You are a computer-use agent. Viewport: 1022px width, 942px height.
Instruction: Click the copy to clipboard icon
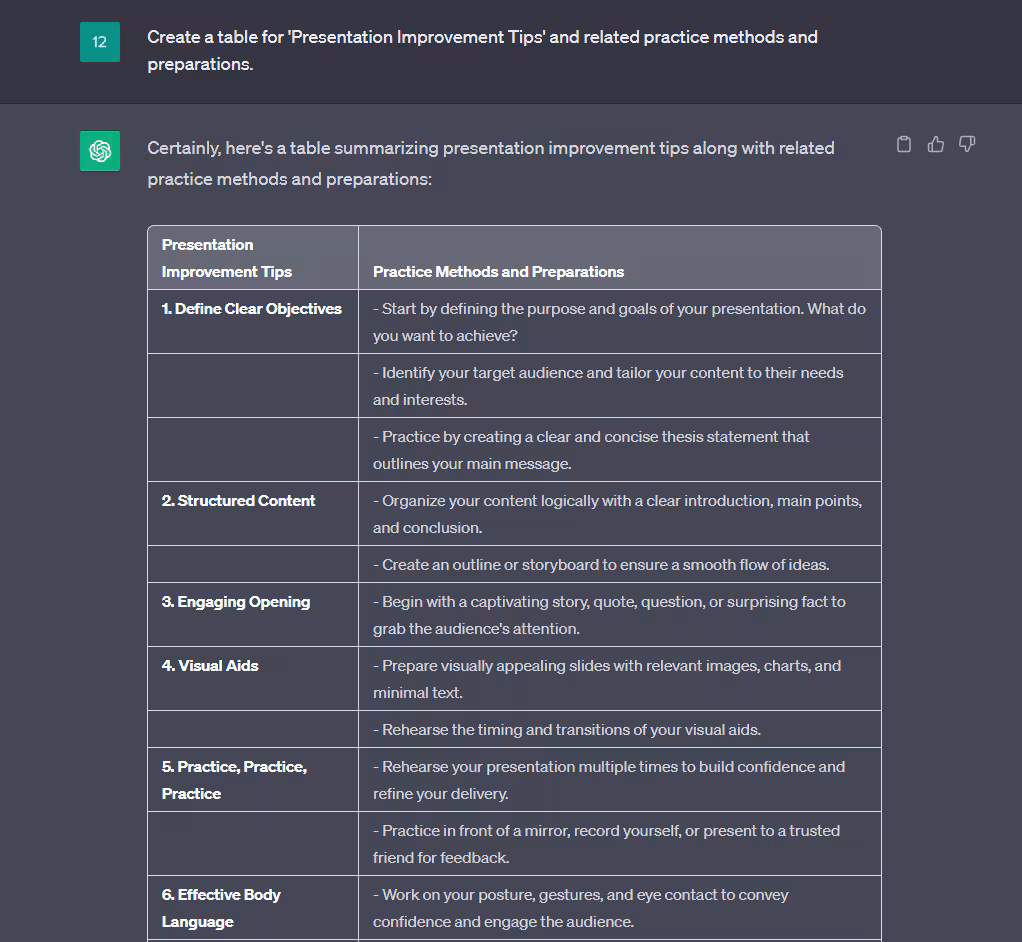tap(904, 145)
